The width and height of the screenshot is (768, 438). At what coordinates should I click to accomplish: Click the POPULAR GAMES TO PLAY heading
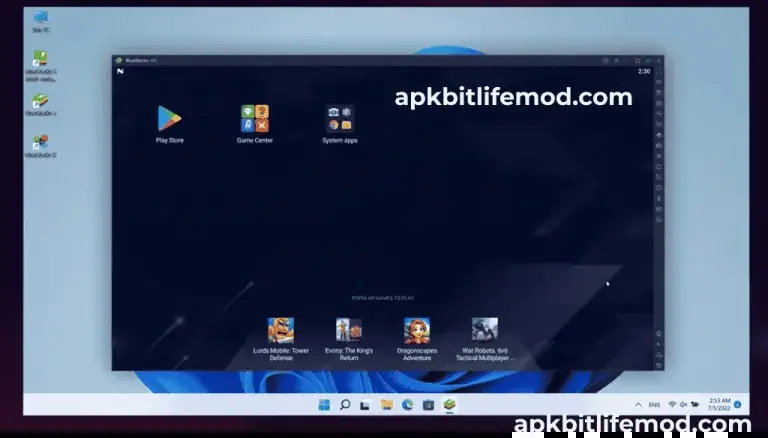[383, 298]
